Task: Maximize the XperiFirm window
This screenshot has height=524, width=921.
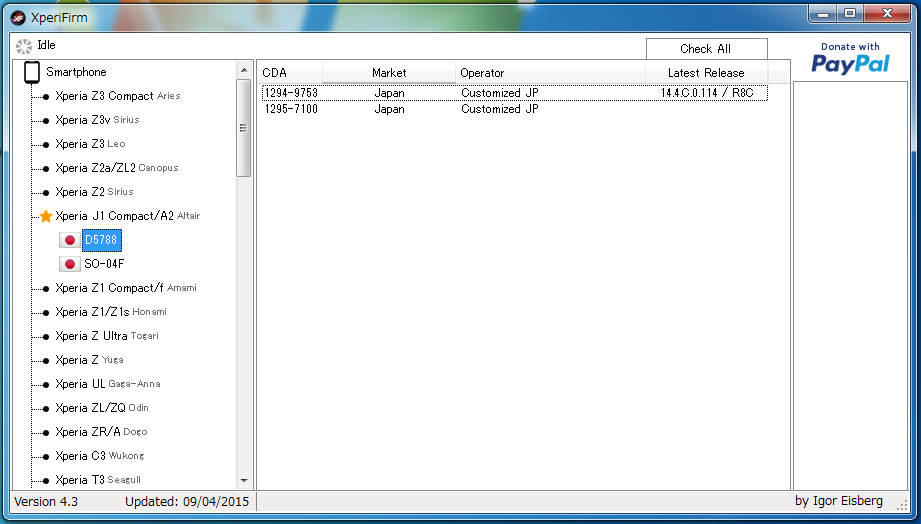Action: [x=850, y=14]
